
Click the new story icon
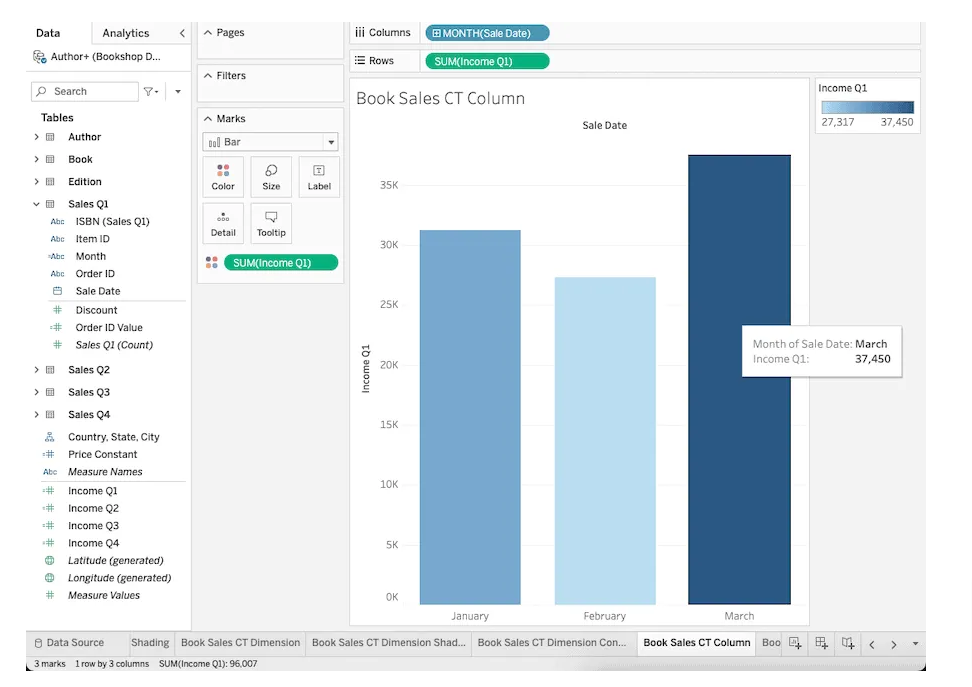point(848,643)
